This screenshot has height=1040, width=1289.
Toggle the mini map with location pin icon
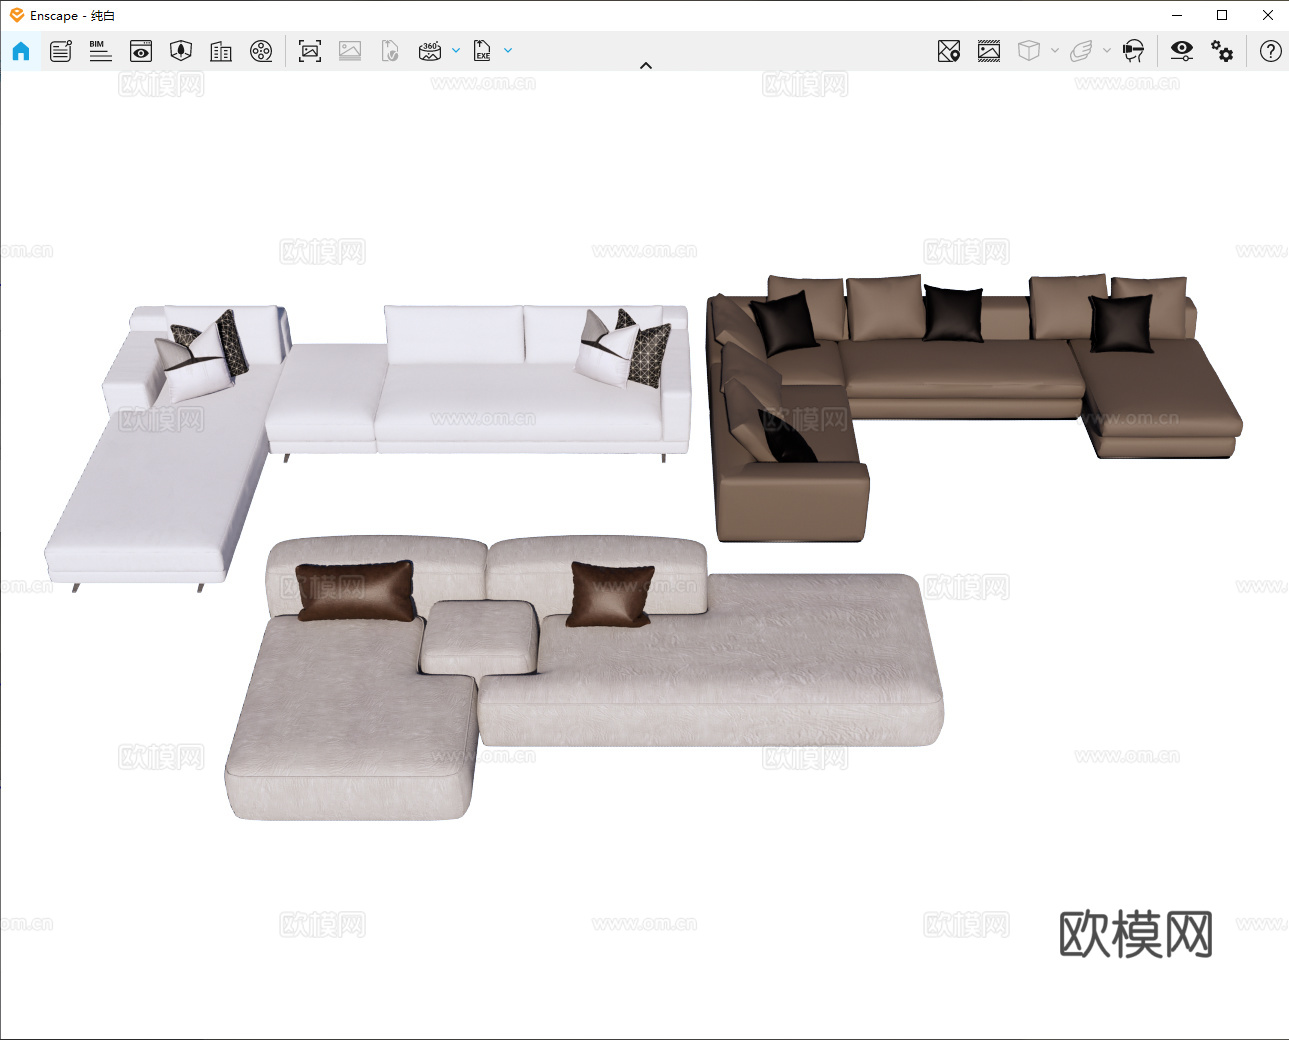(x=949, y=51)
